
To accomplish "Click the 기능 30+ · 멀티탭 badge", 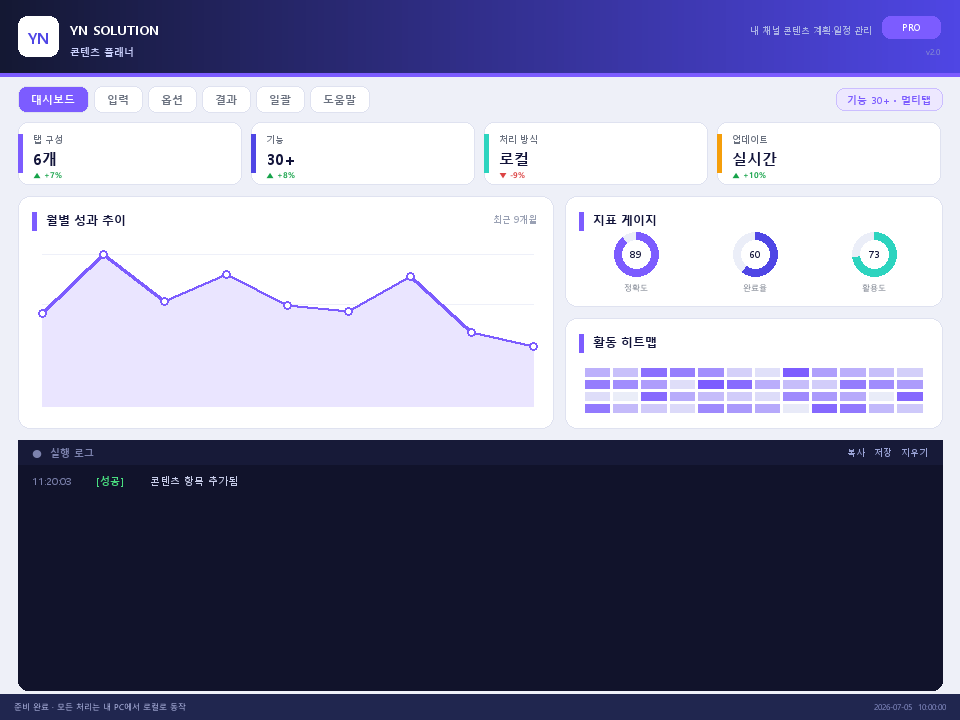I will pos(889,100).
